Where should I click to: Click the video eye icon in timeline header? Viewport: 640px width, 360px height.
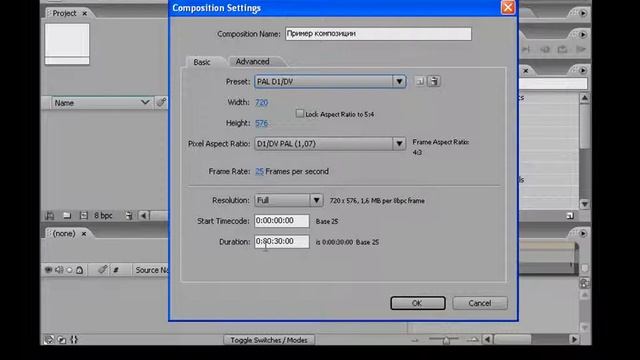pos(49,270)
